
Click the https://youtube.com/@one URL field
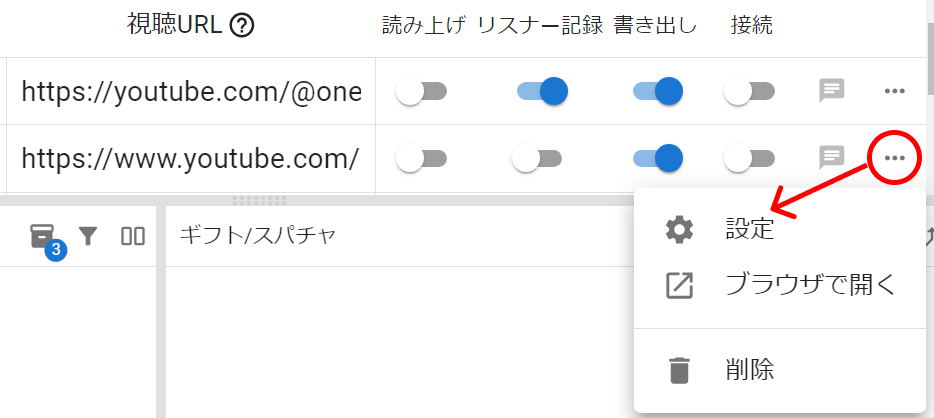[190, 92]
